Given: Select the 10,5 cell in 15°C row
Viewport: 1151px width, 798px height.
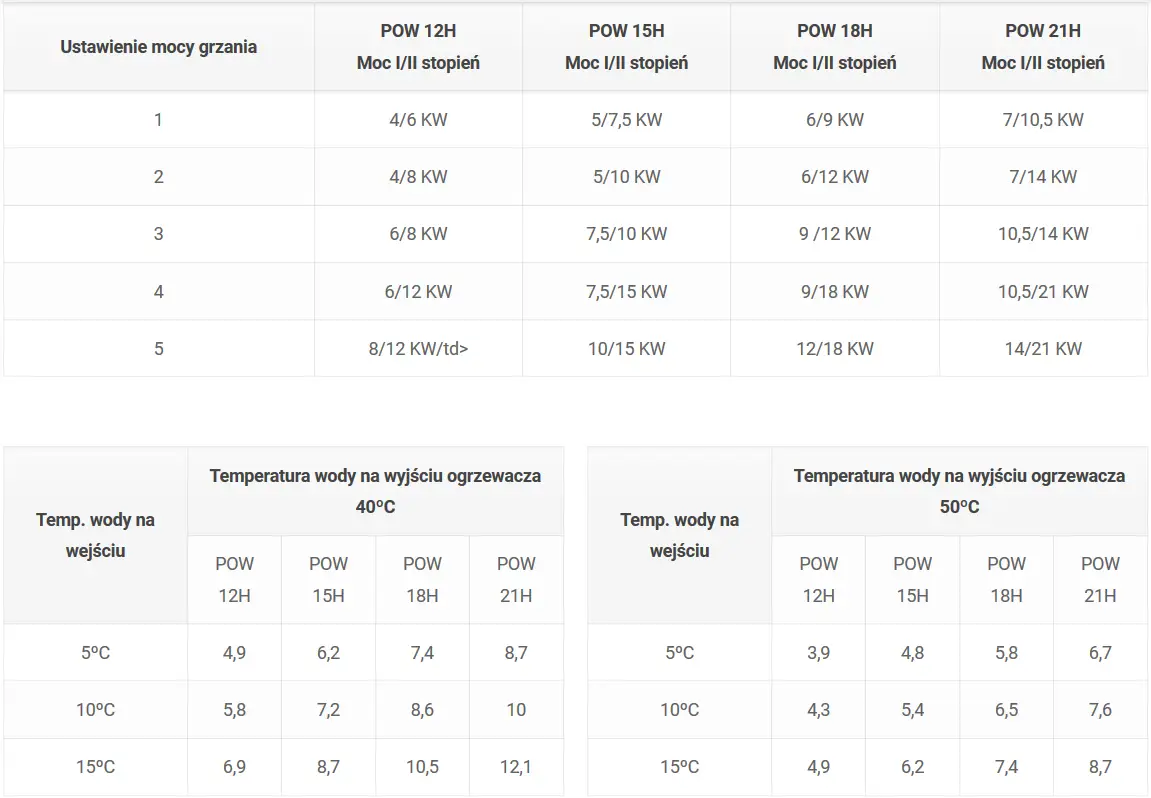Looking at the screenshot, I should click(x=422, y=767).
